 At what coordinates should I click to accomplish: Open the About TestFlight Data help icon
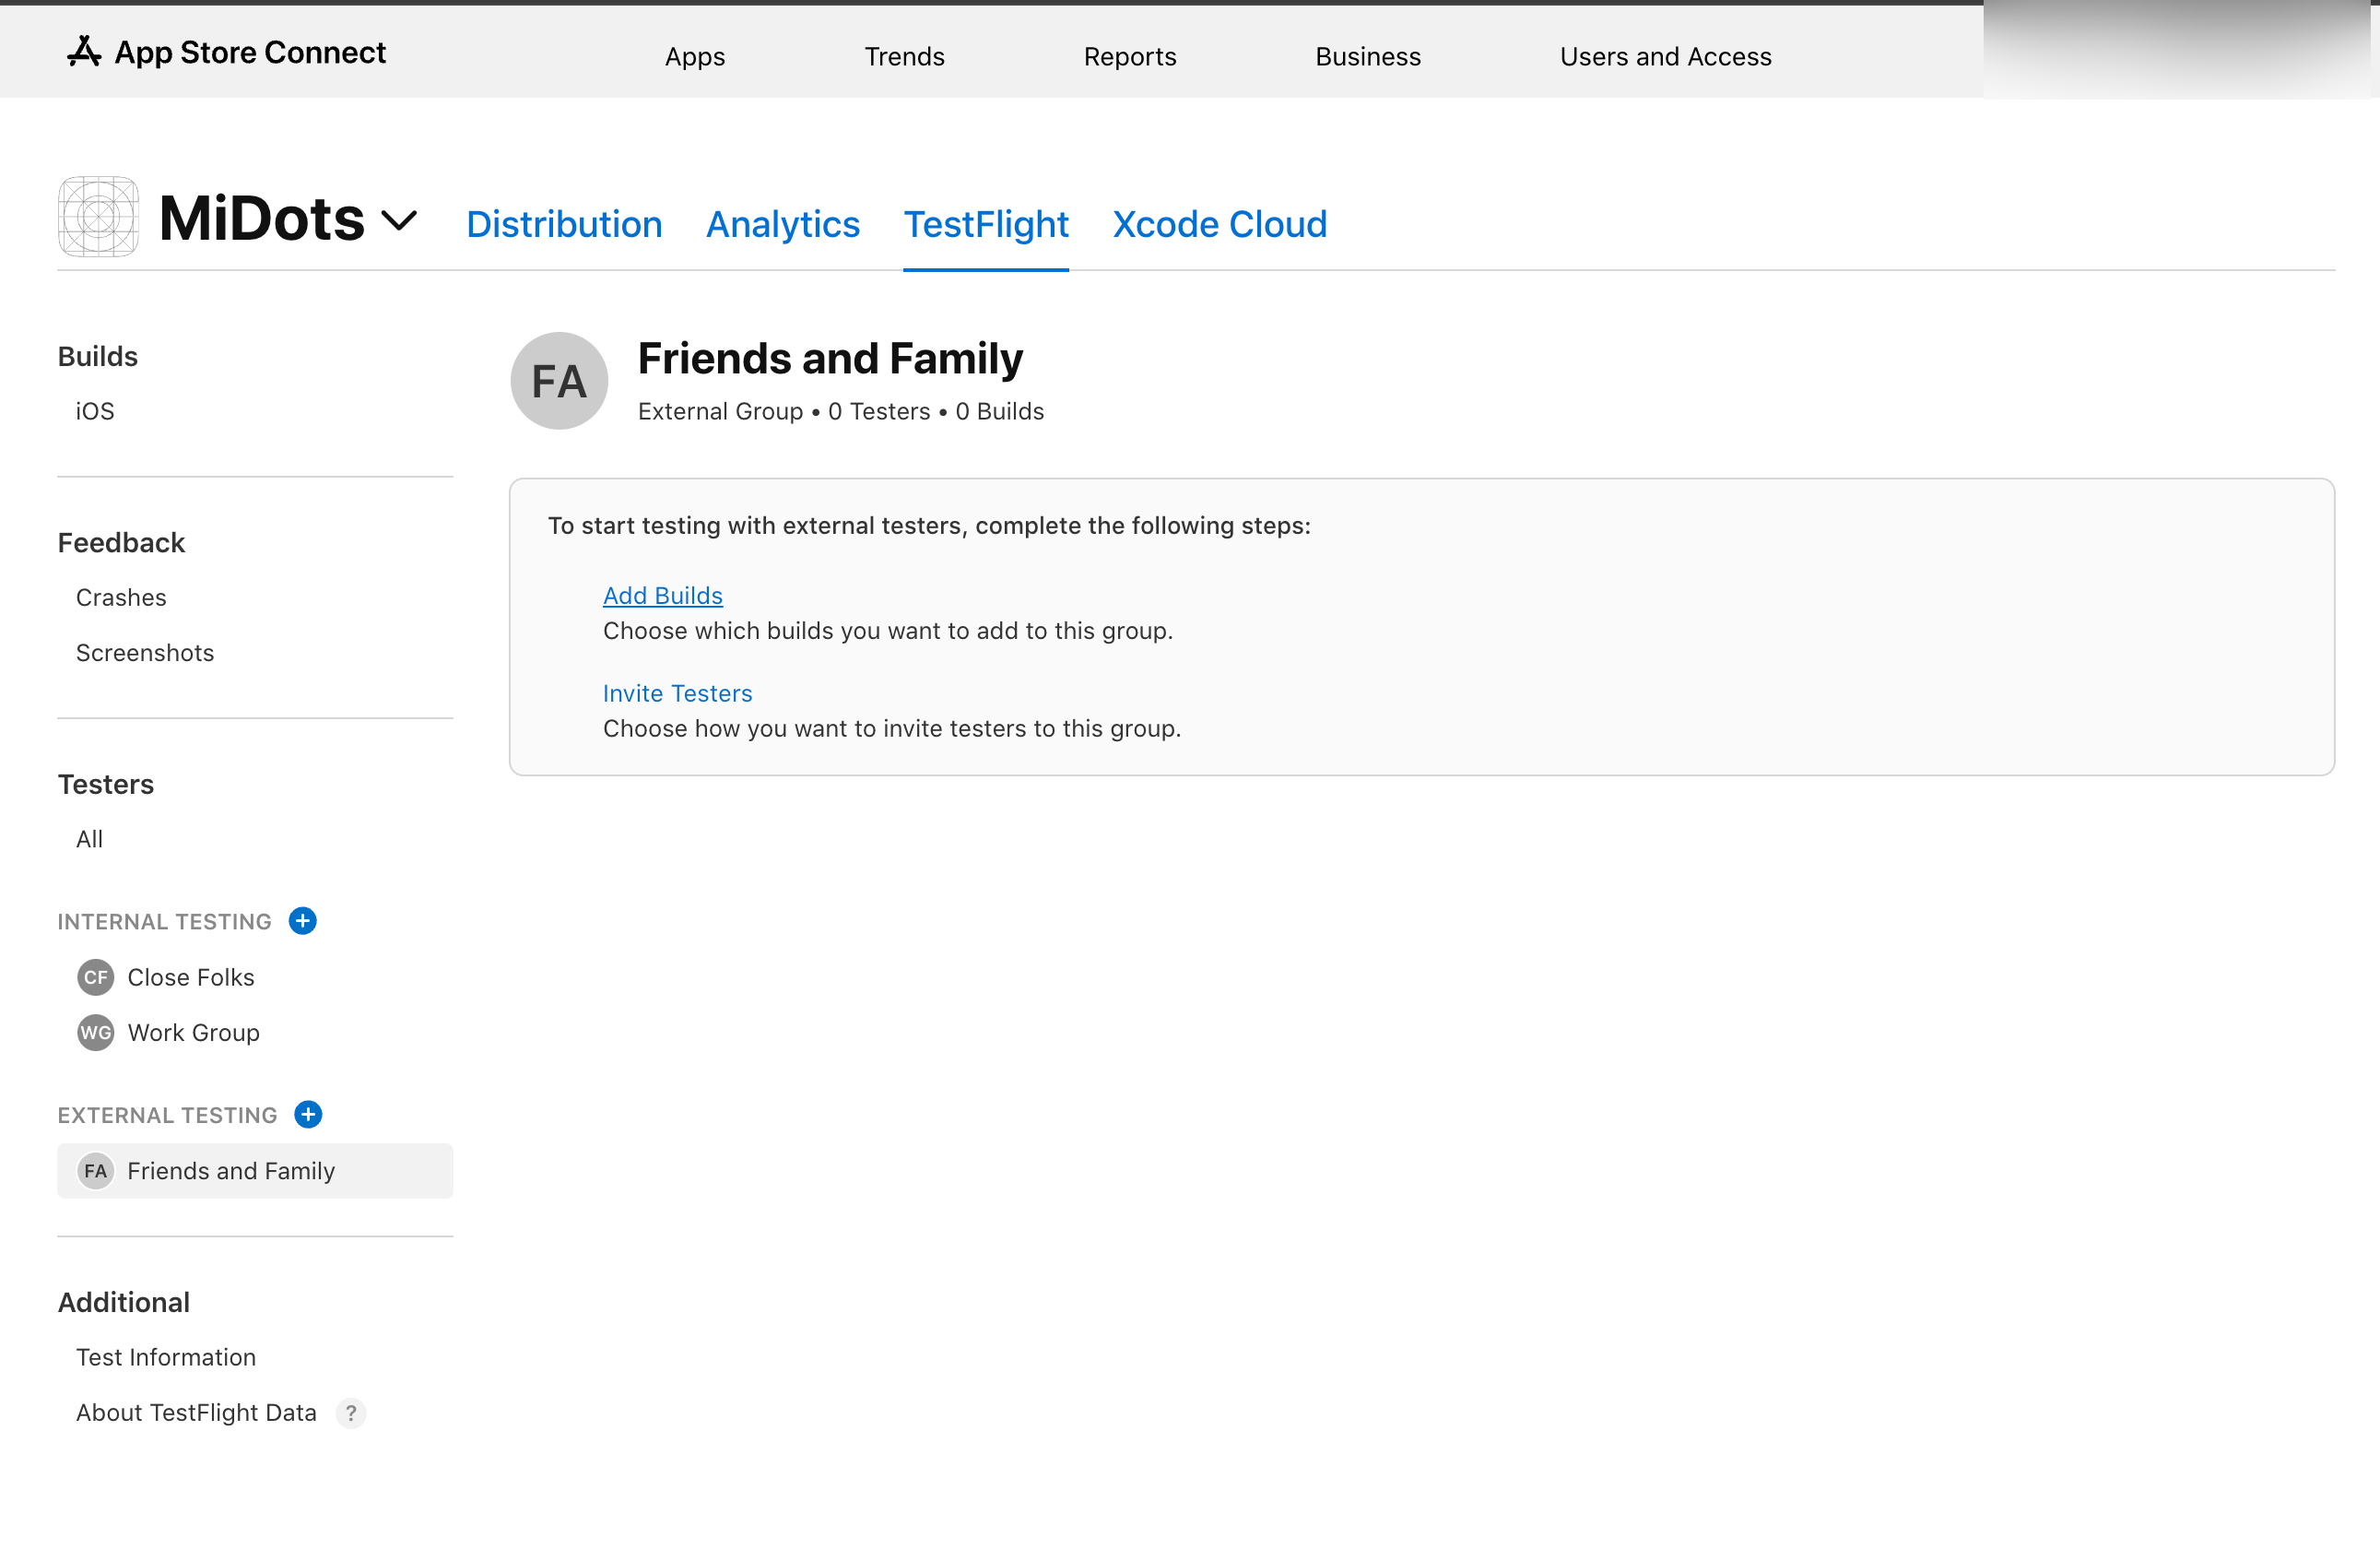(351, 1412)
